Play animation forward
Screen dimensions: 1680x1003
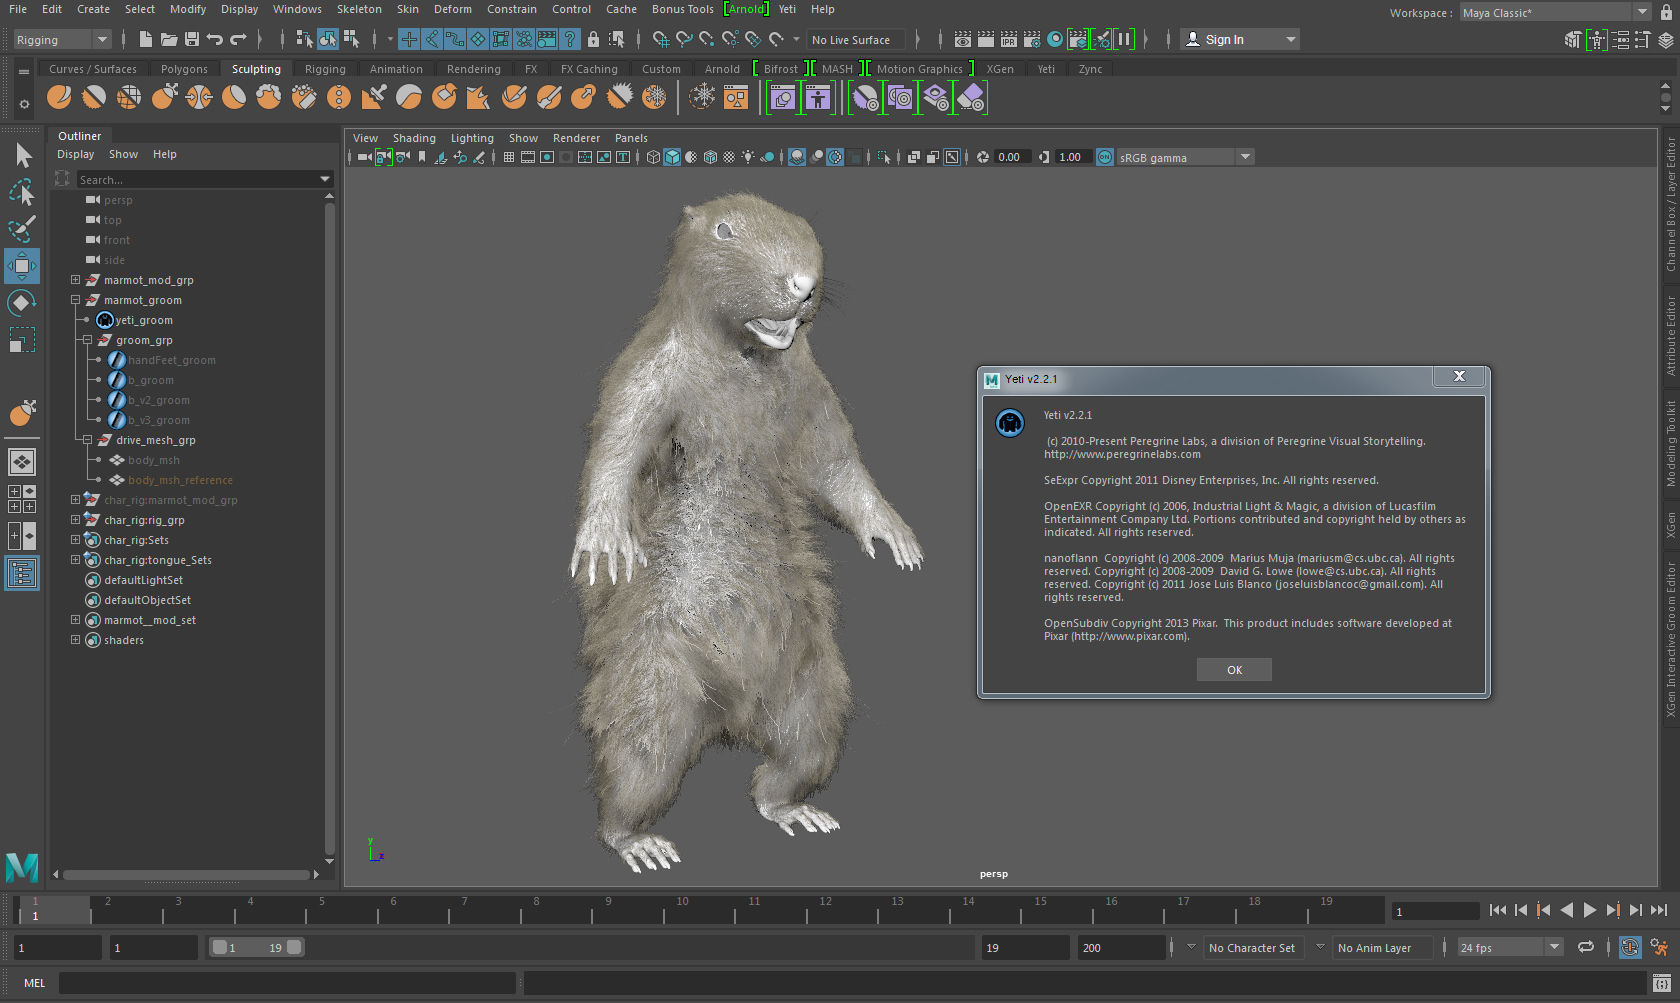1590,910
